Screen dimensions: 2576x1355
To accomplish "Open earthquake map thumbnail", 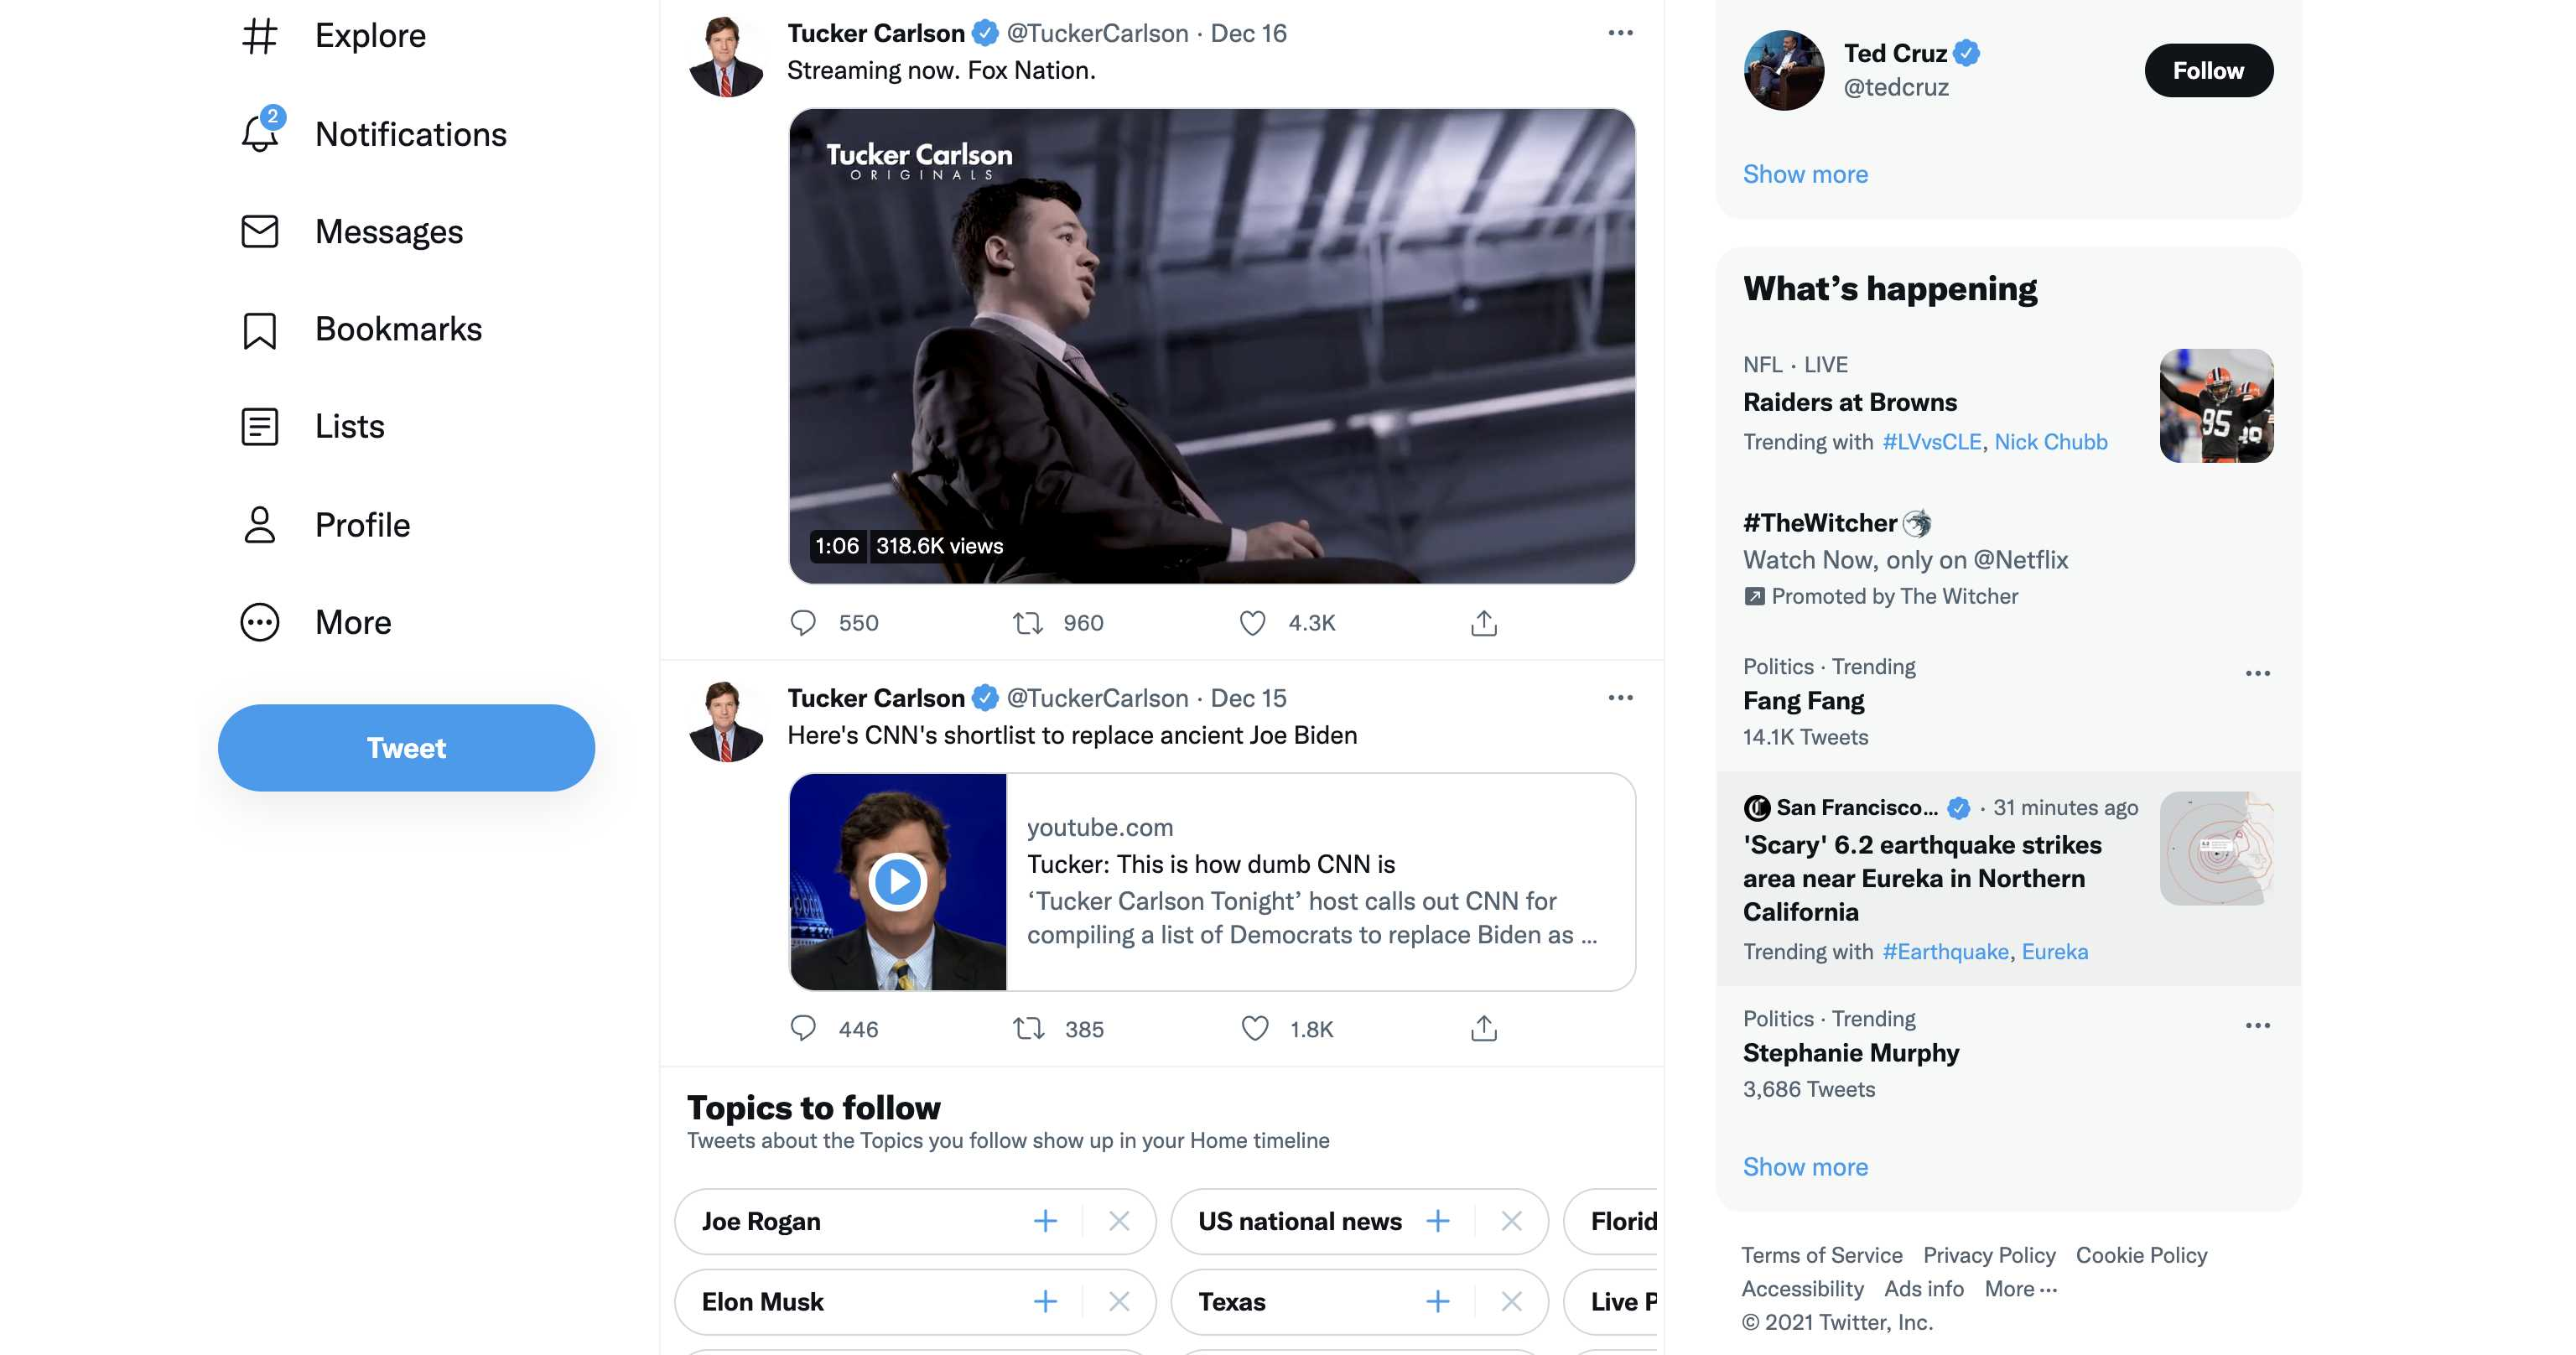I will click(x=2216, y=848).
